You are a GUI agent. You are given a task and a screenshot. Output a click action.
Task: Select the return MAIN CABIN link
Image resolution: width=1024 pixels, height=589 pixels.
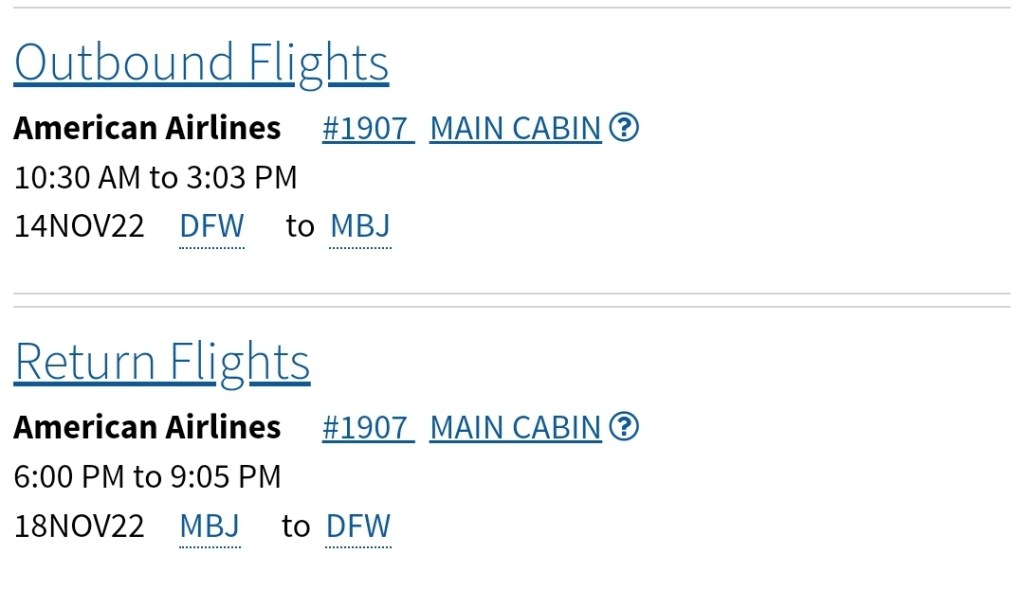(x=515, y=427)
